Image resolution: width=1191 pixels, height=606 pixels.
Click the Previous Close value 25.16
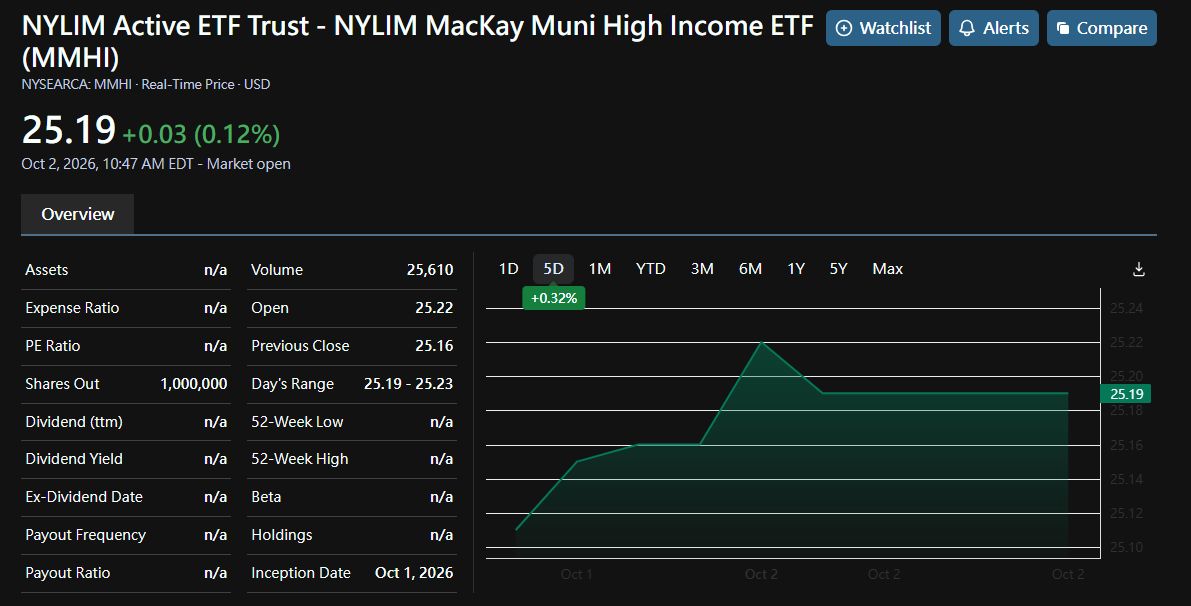pos(434,346)
